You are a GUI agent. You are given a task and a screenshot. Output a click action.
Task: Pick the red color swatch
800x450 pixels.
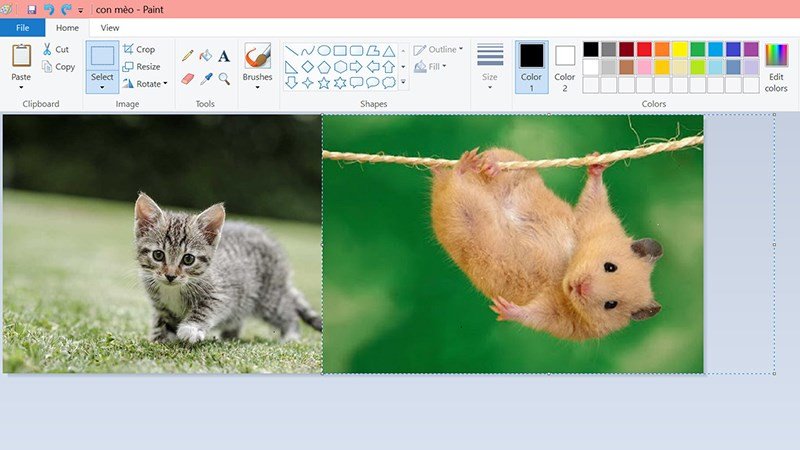[x=644, y=49]
